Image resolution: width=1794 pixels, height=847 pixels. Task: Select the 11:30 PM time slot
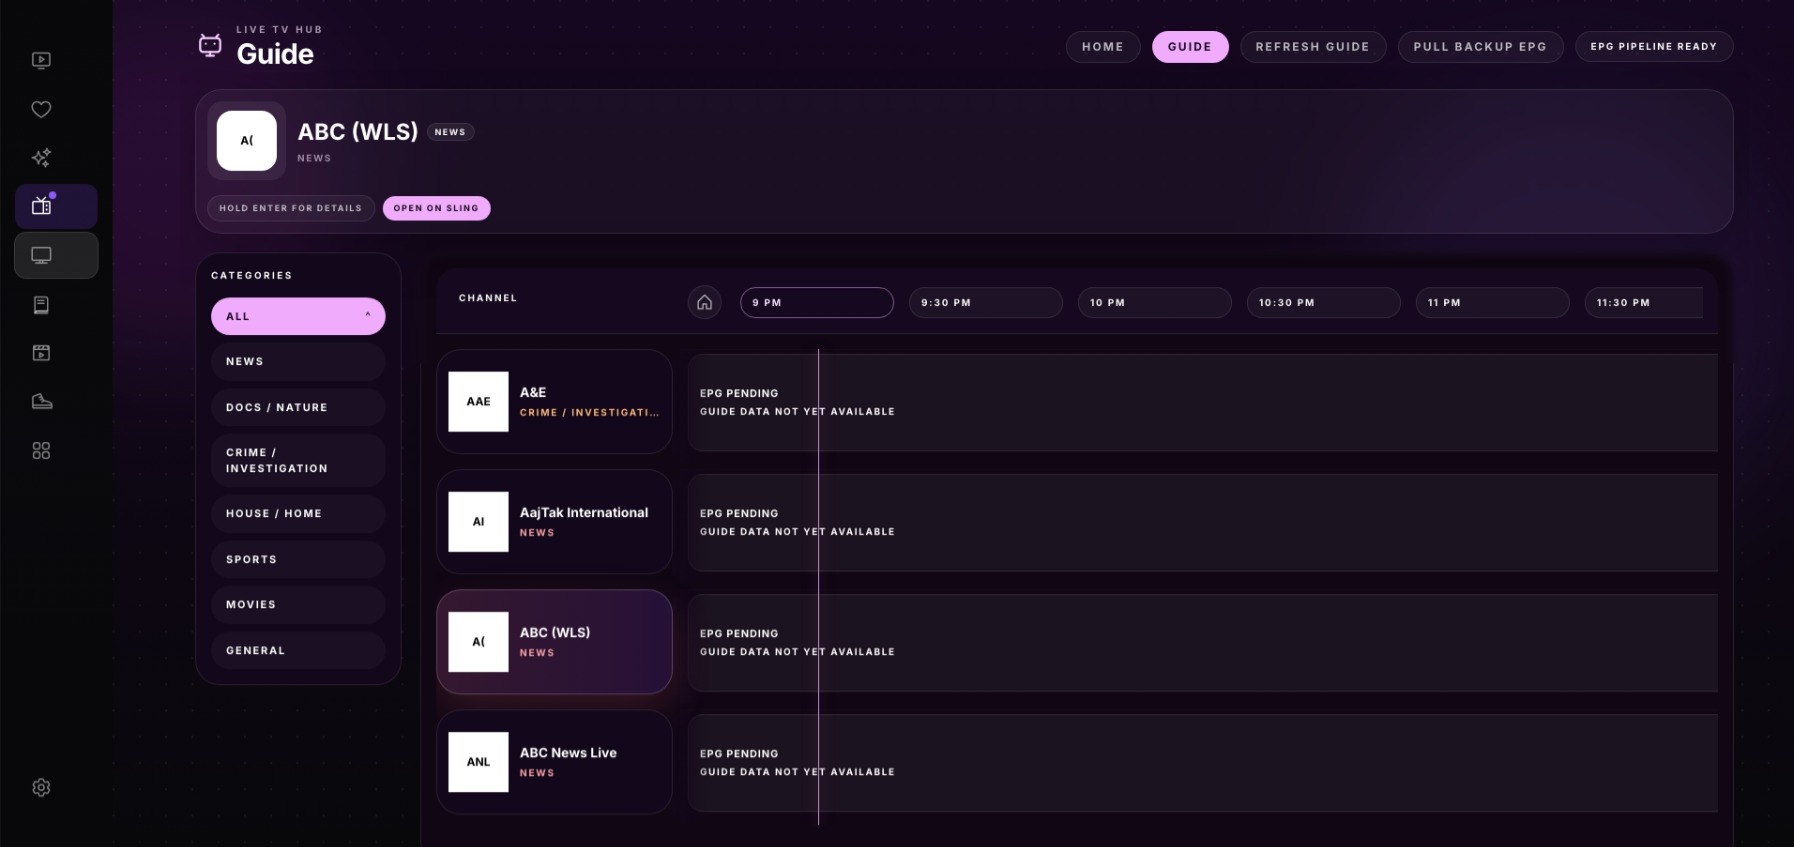click(x=1644, y=303)
